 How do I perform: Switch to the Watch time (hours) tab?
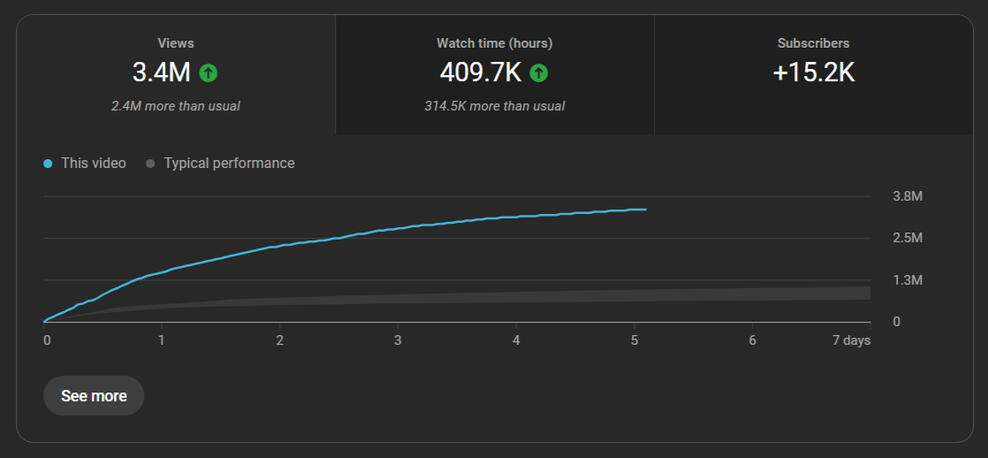click(x=495, y=75)
